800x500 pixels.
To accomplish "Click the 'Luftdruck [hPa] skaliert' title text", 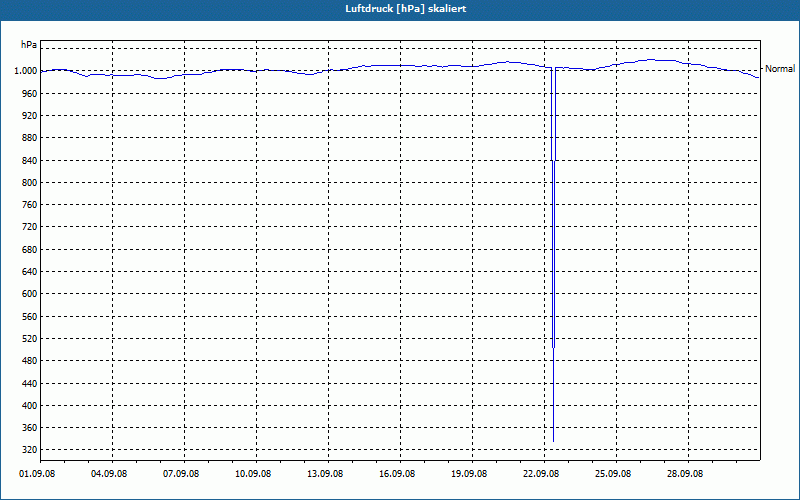I will click(x=406, y=9).
